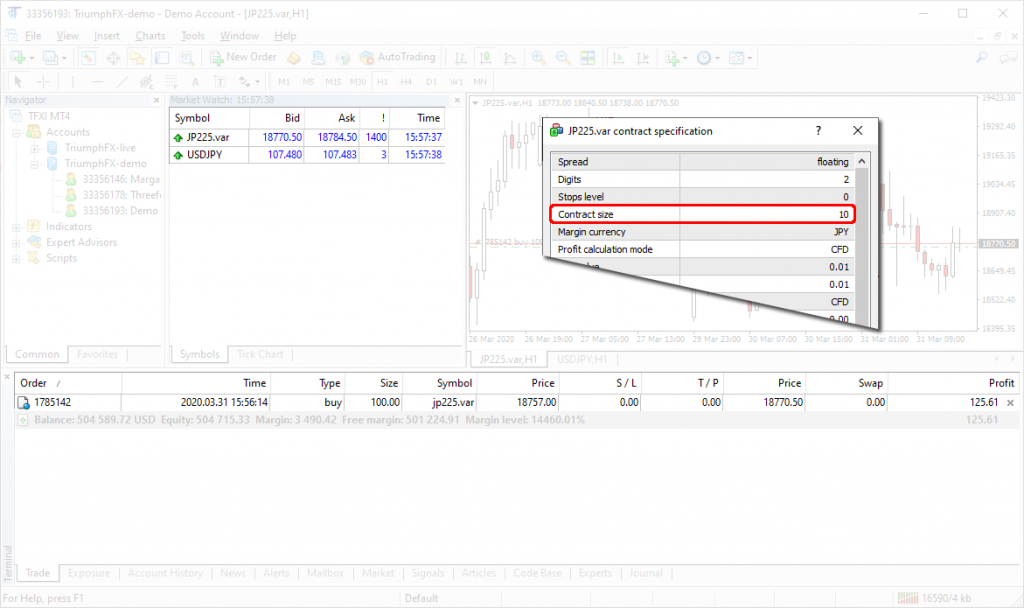The width and height of the screenshot is (1024, 608).
Task: Open the arrows objects dropdown
Action: 248,82
